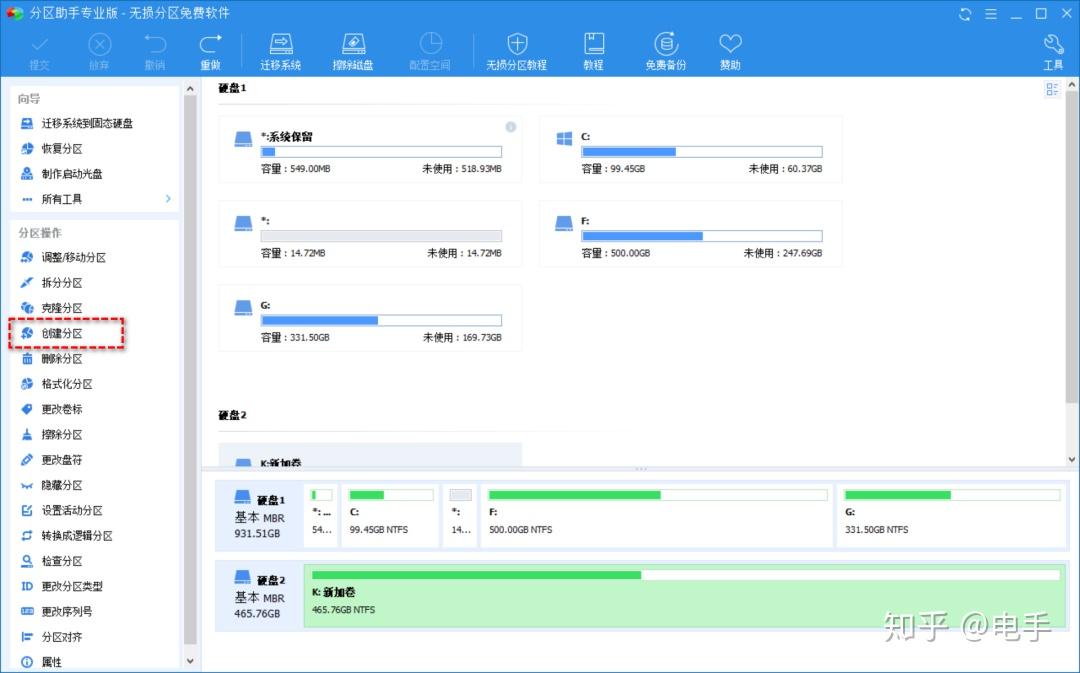1080x673 pixels.
Task: Toggle the disk view mode icon
Action: 1052,89
